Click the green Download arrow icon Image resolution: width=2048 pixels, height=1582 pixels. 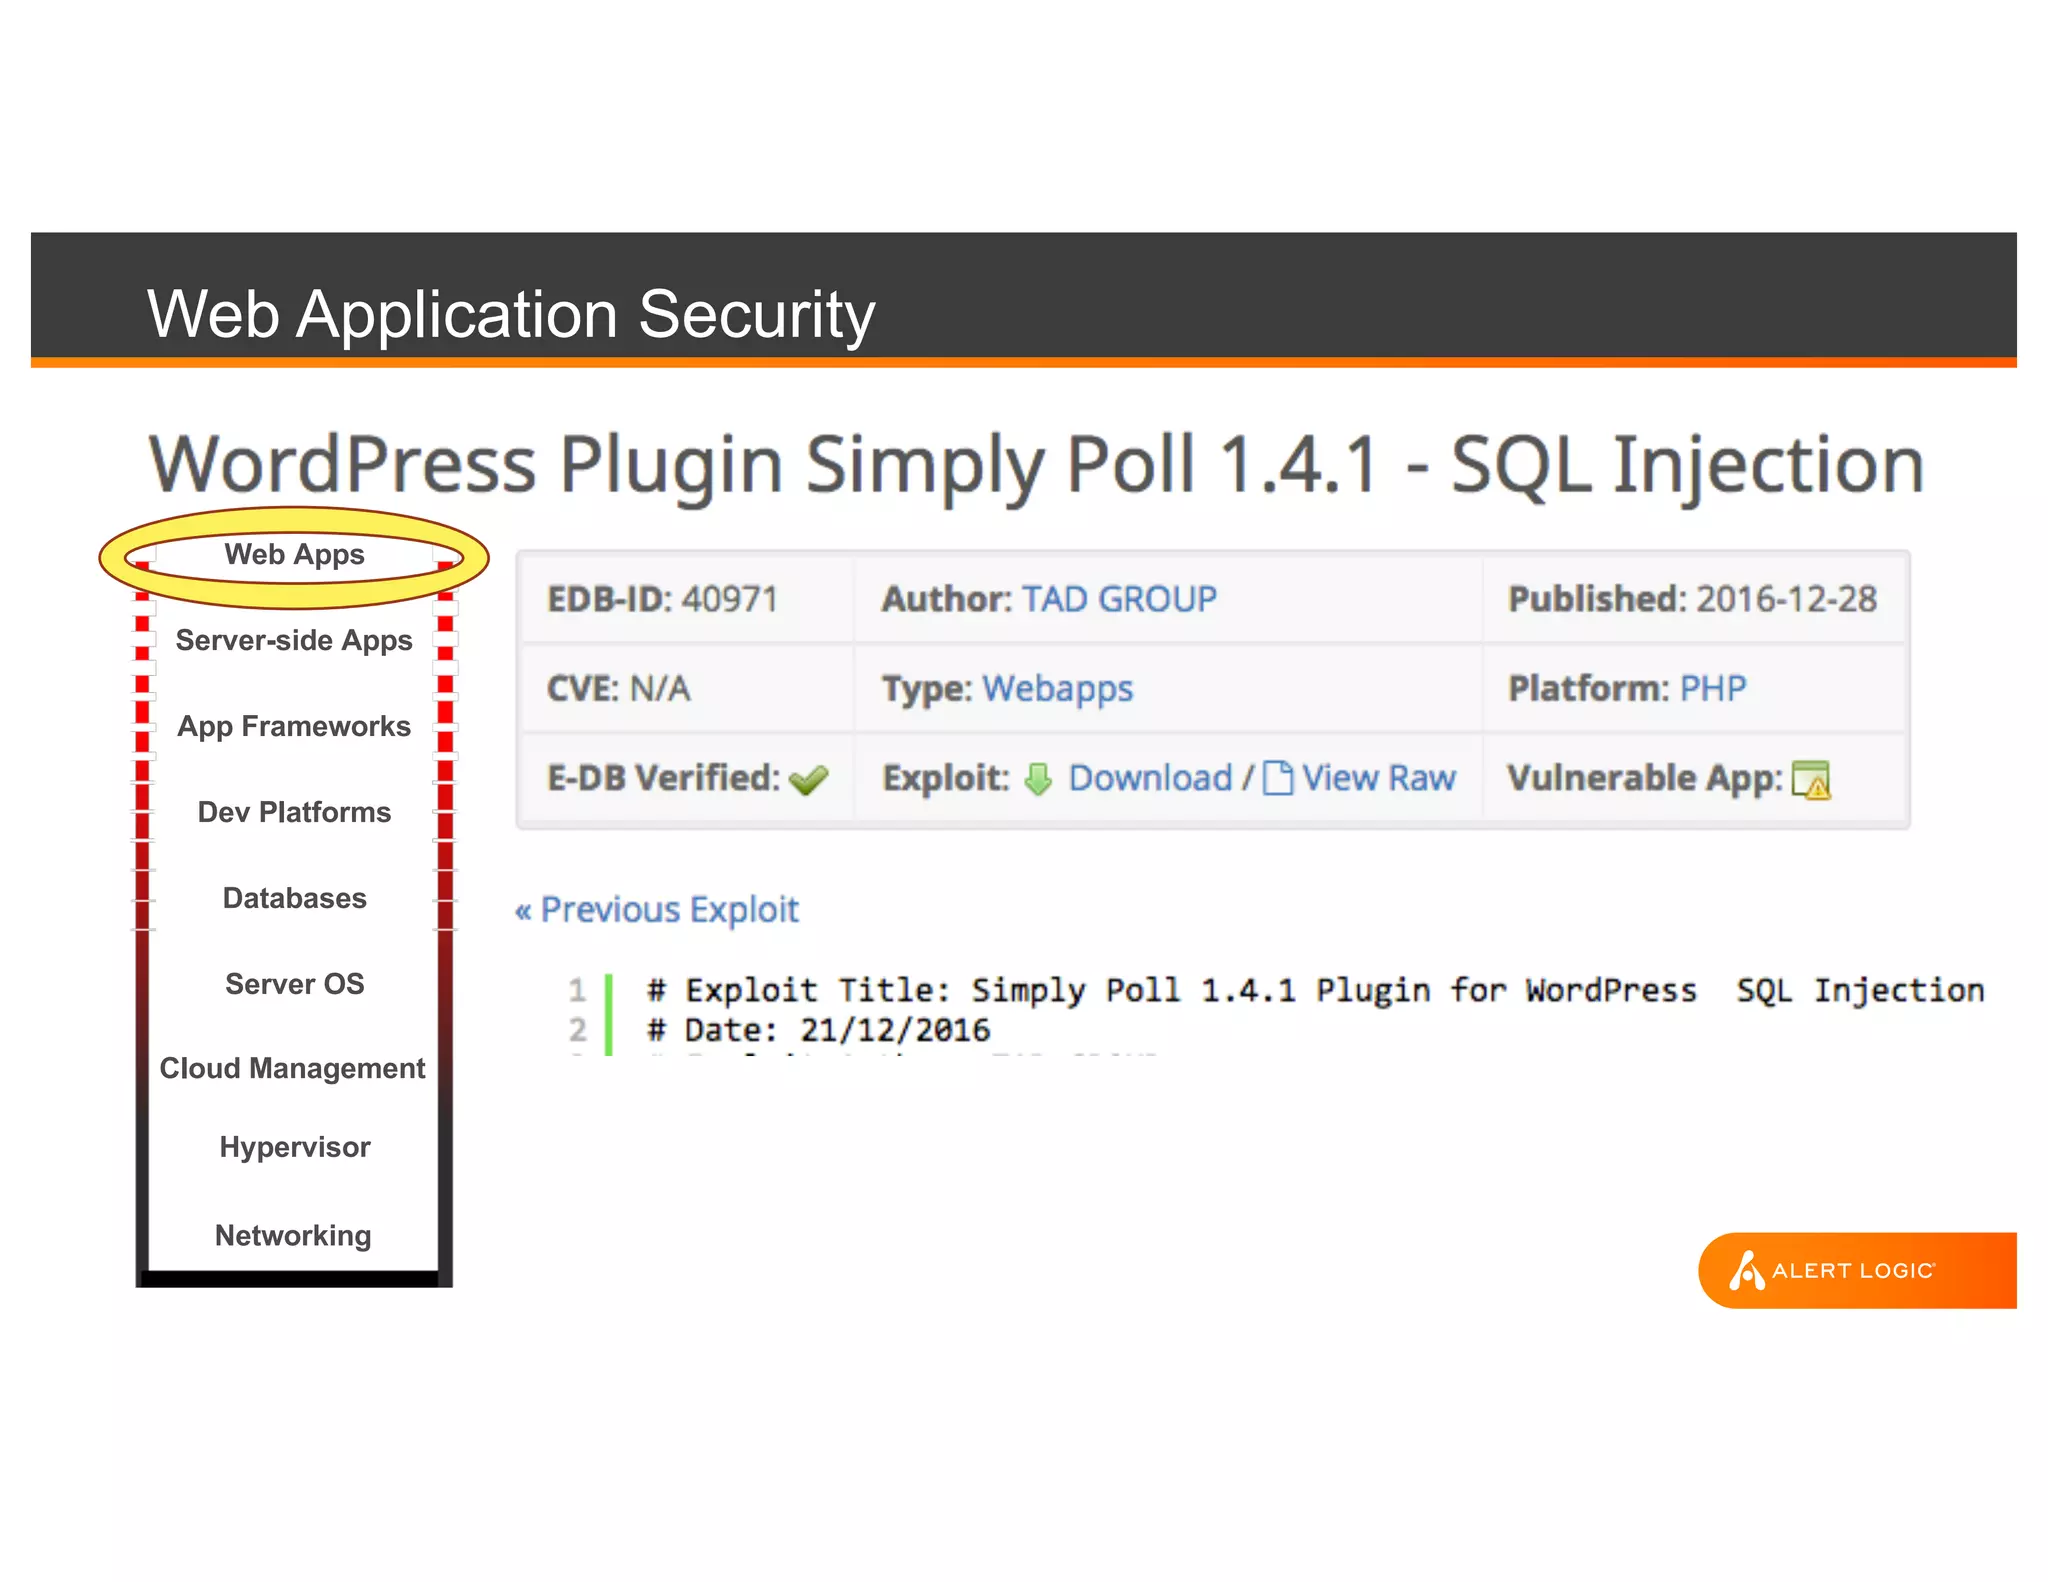click(1038, 779)
